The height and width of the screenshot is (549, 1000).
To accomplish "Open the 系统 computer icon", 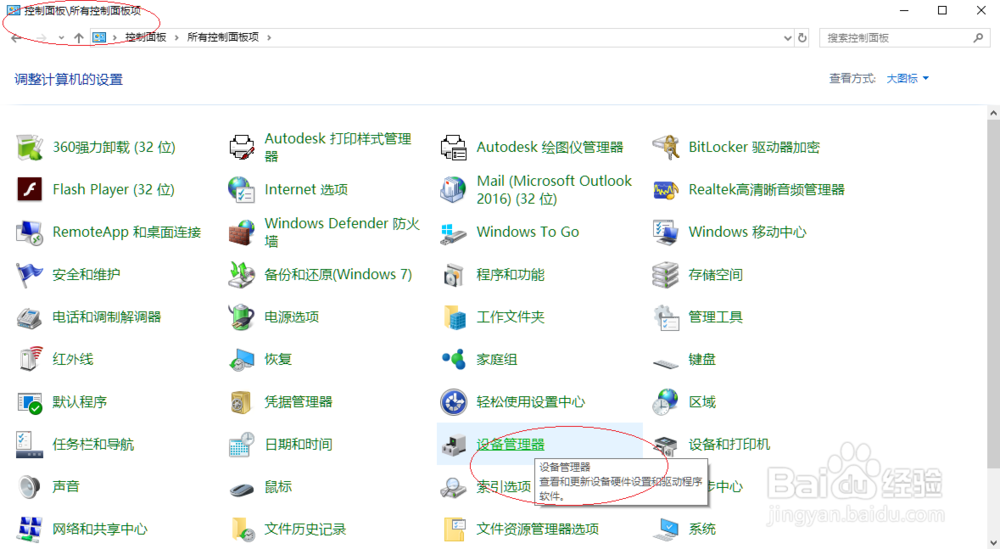I will (666, 529).
